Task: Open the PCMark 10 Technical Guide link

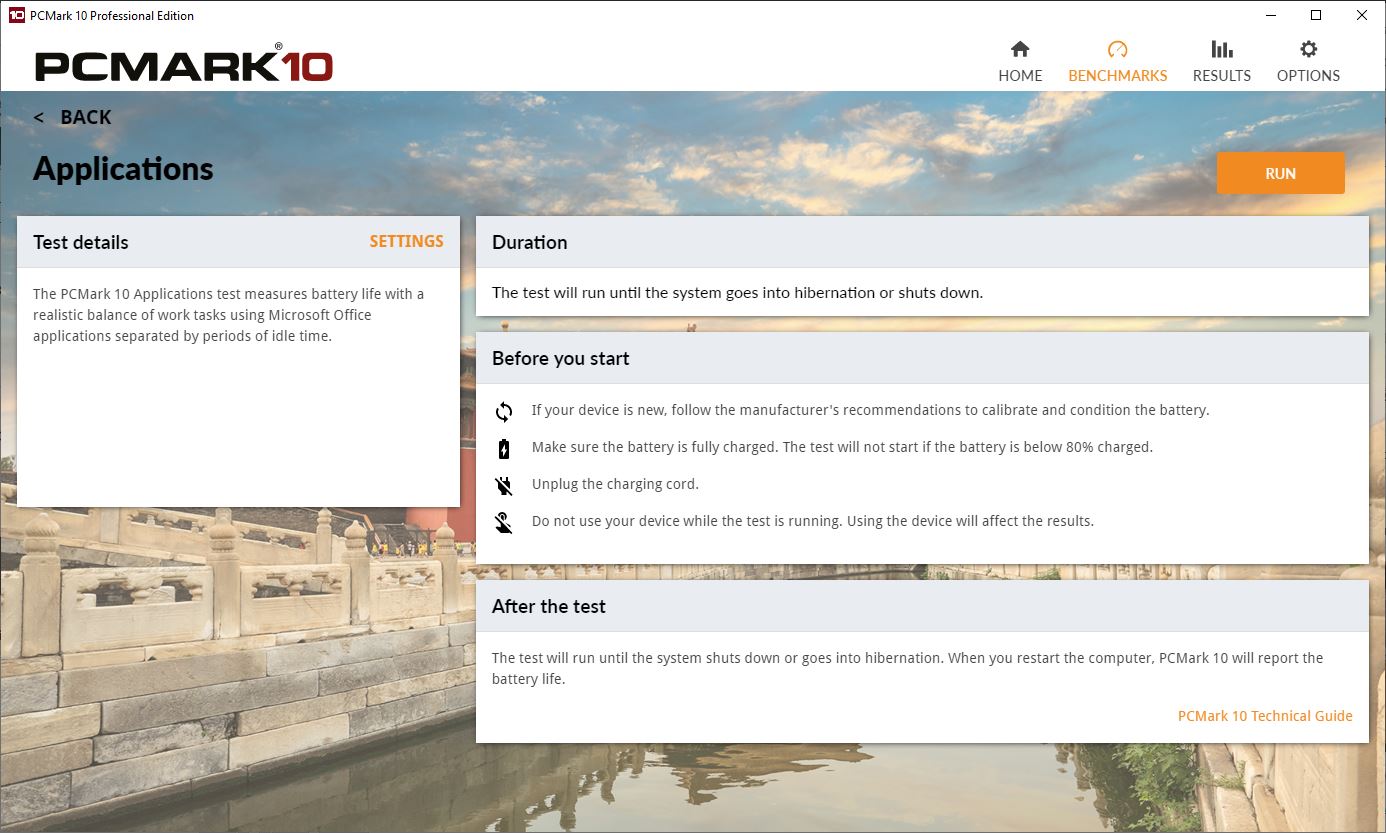Action: pyautogui.click(x=1265, y=716)
